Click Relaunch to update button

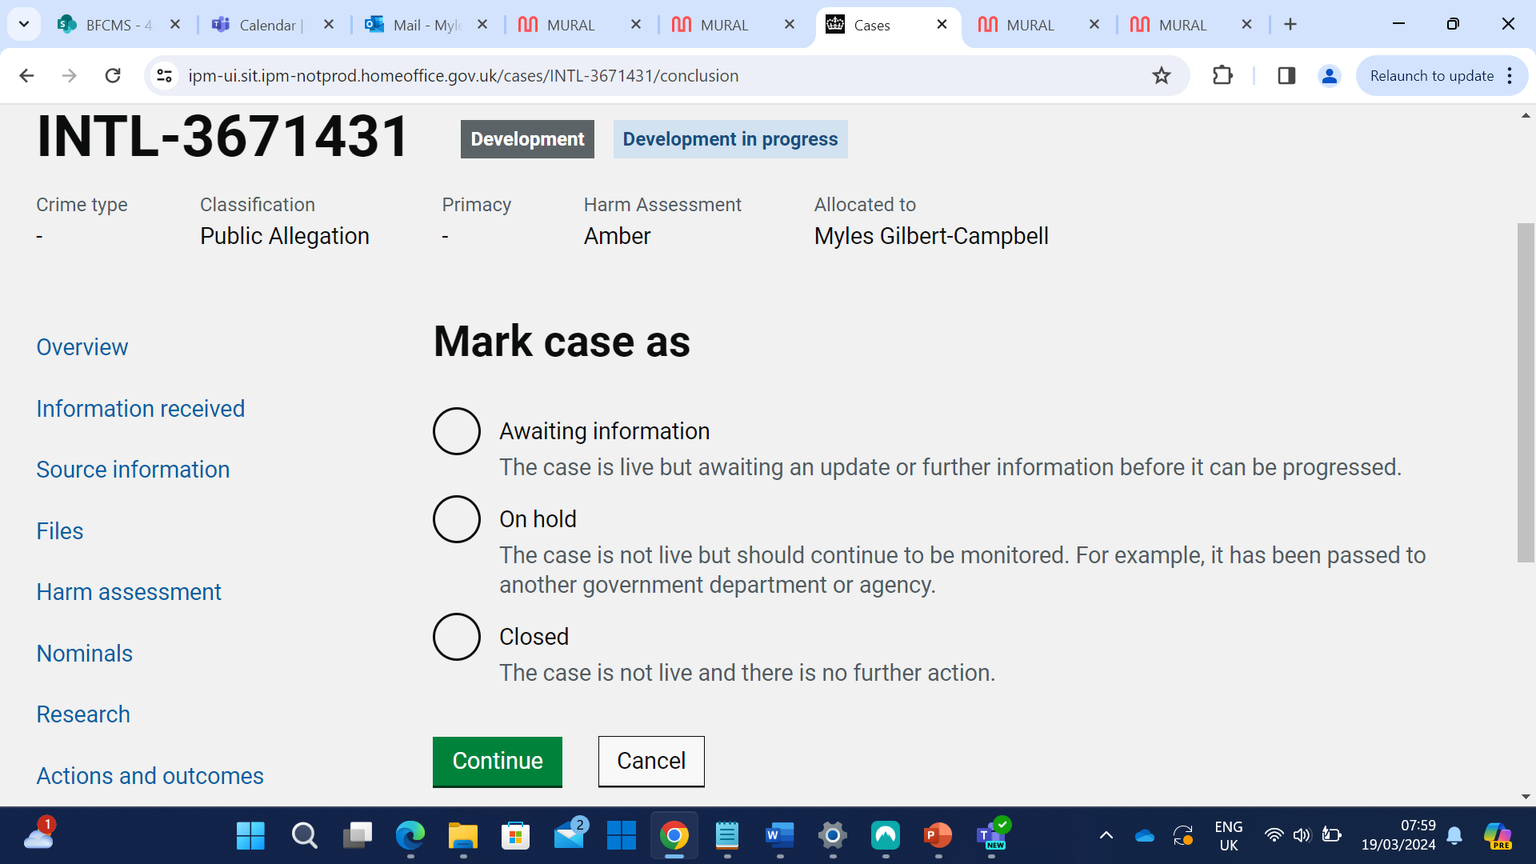[1431, 76]
